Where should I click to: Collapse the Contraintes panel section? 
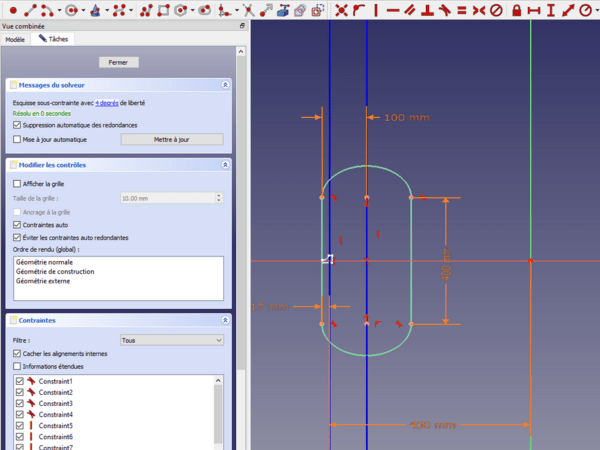pos(225,321)
